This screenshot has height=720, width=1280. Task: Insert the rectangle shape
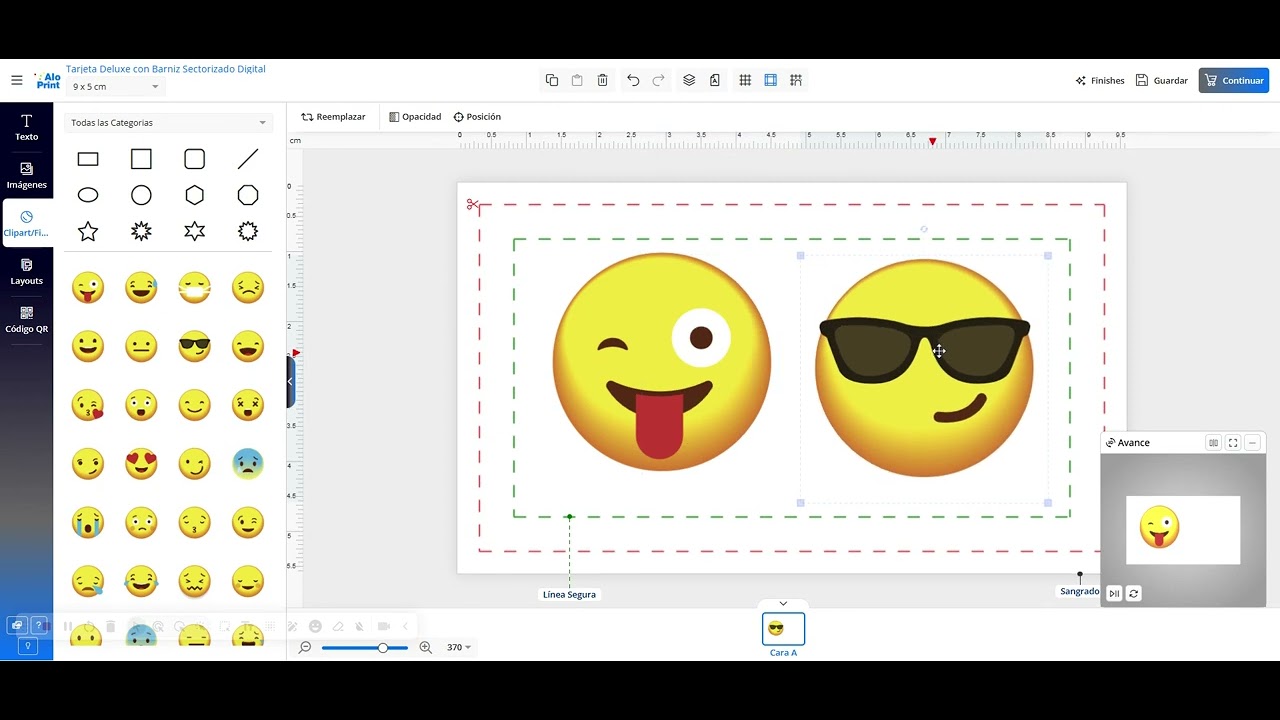pos(88,159)
